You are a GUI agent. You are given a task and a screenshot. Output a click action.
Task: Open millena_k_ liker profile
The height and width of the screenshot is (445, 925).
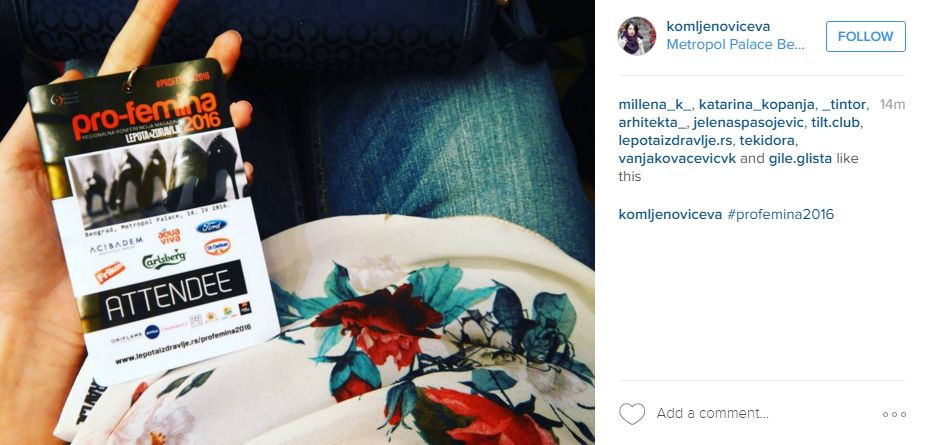[x=655, y=105]
